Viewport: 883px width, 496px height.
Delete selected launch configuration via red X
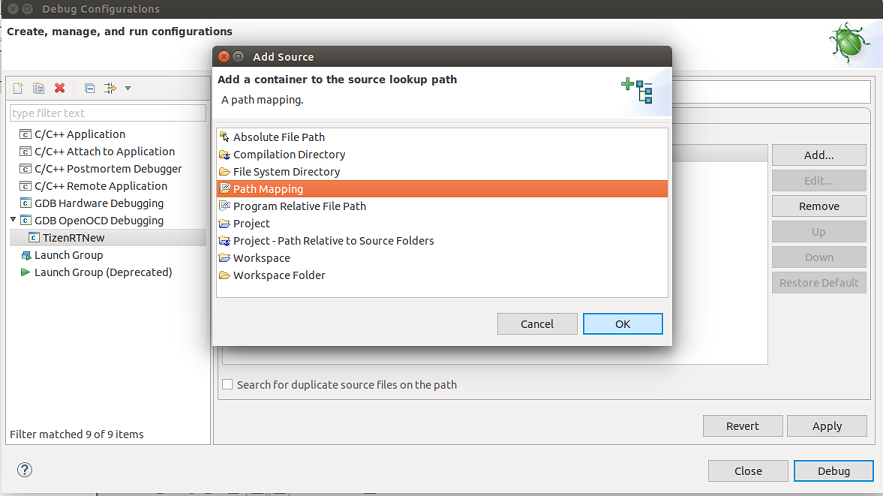coord(60,88)
